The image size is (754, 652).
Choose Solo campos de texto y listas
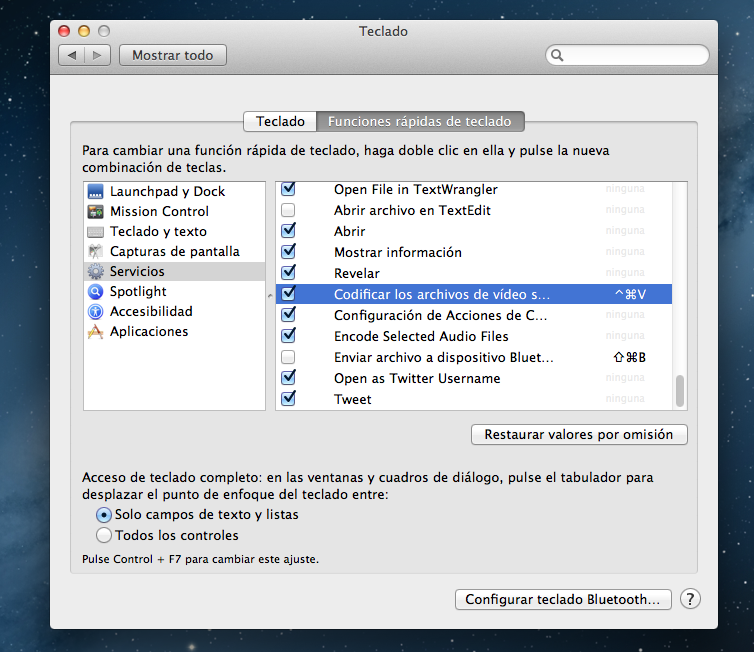[104, 514]
